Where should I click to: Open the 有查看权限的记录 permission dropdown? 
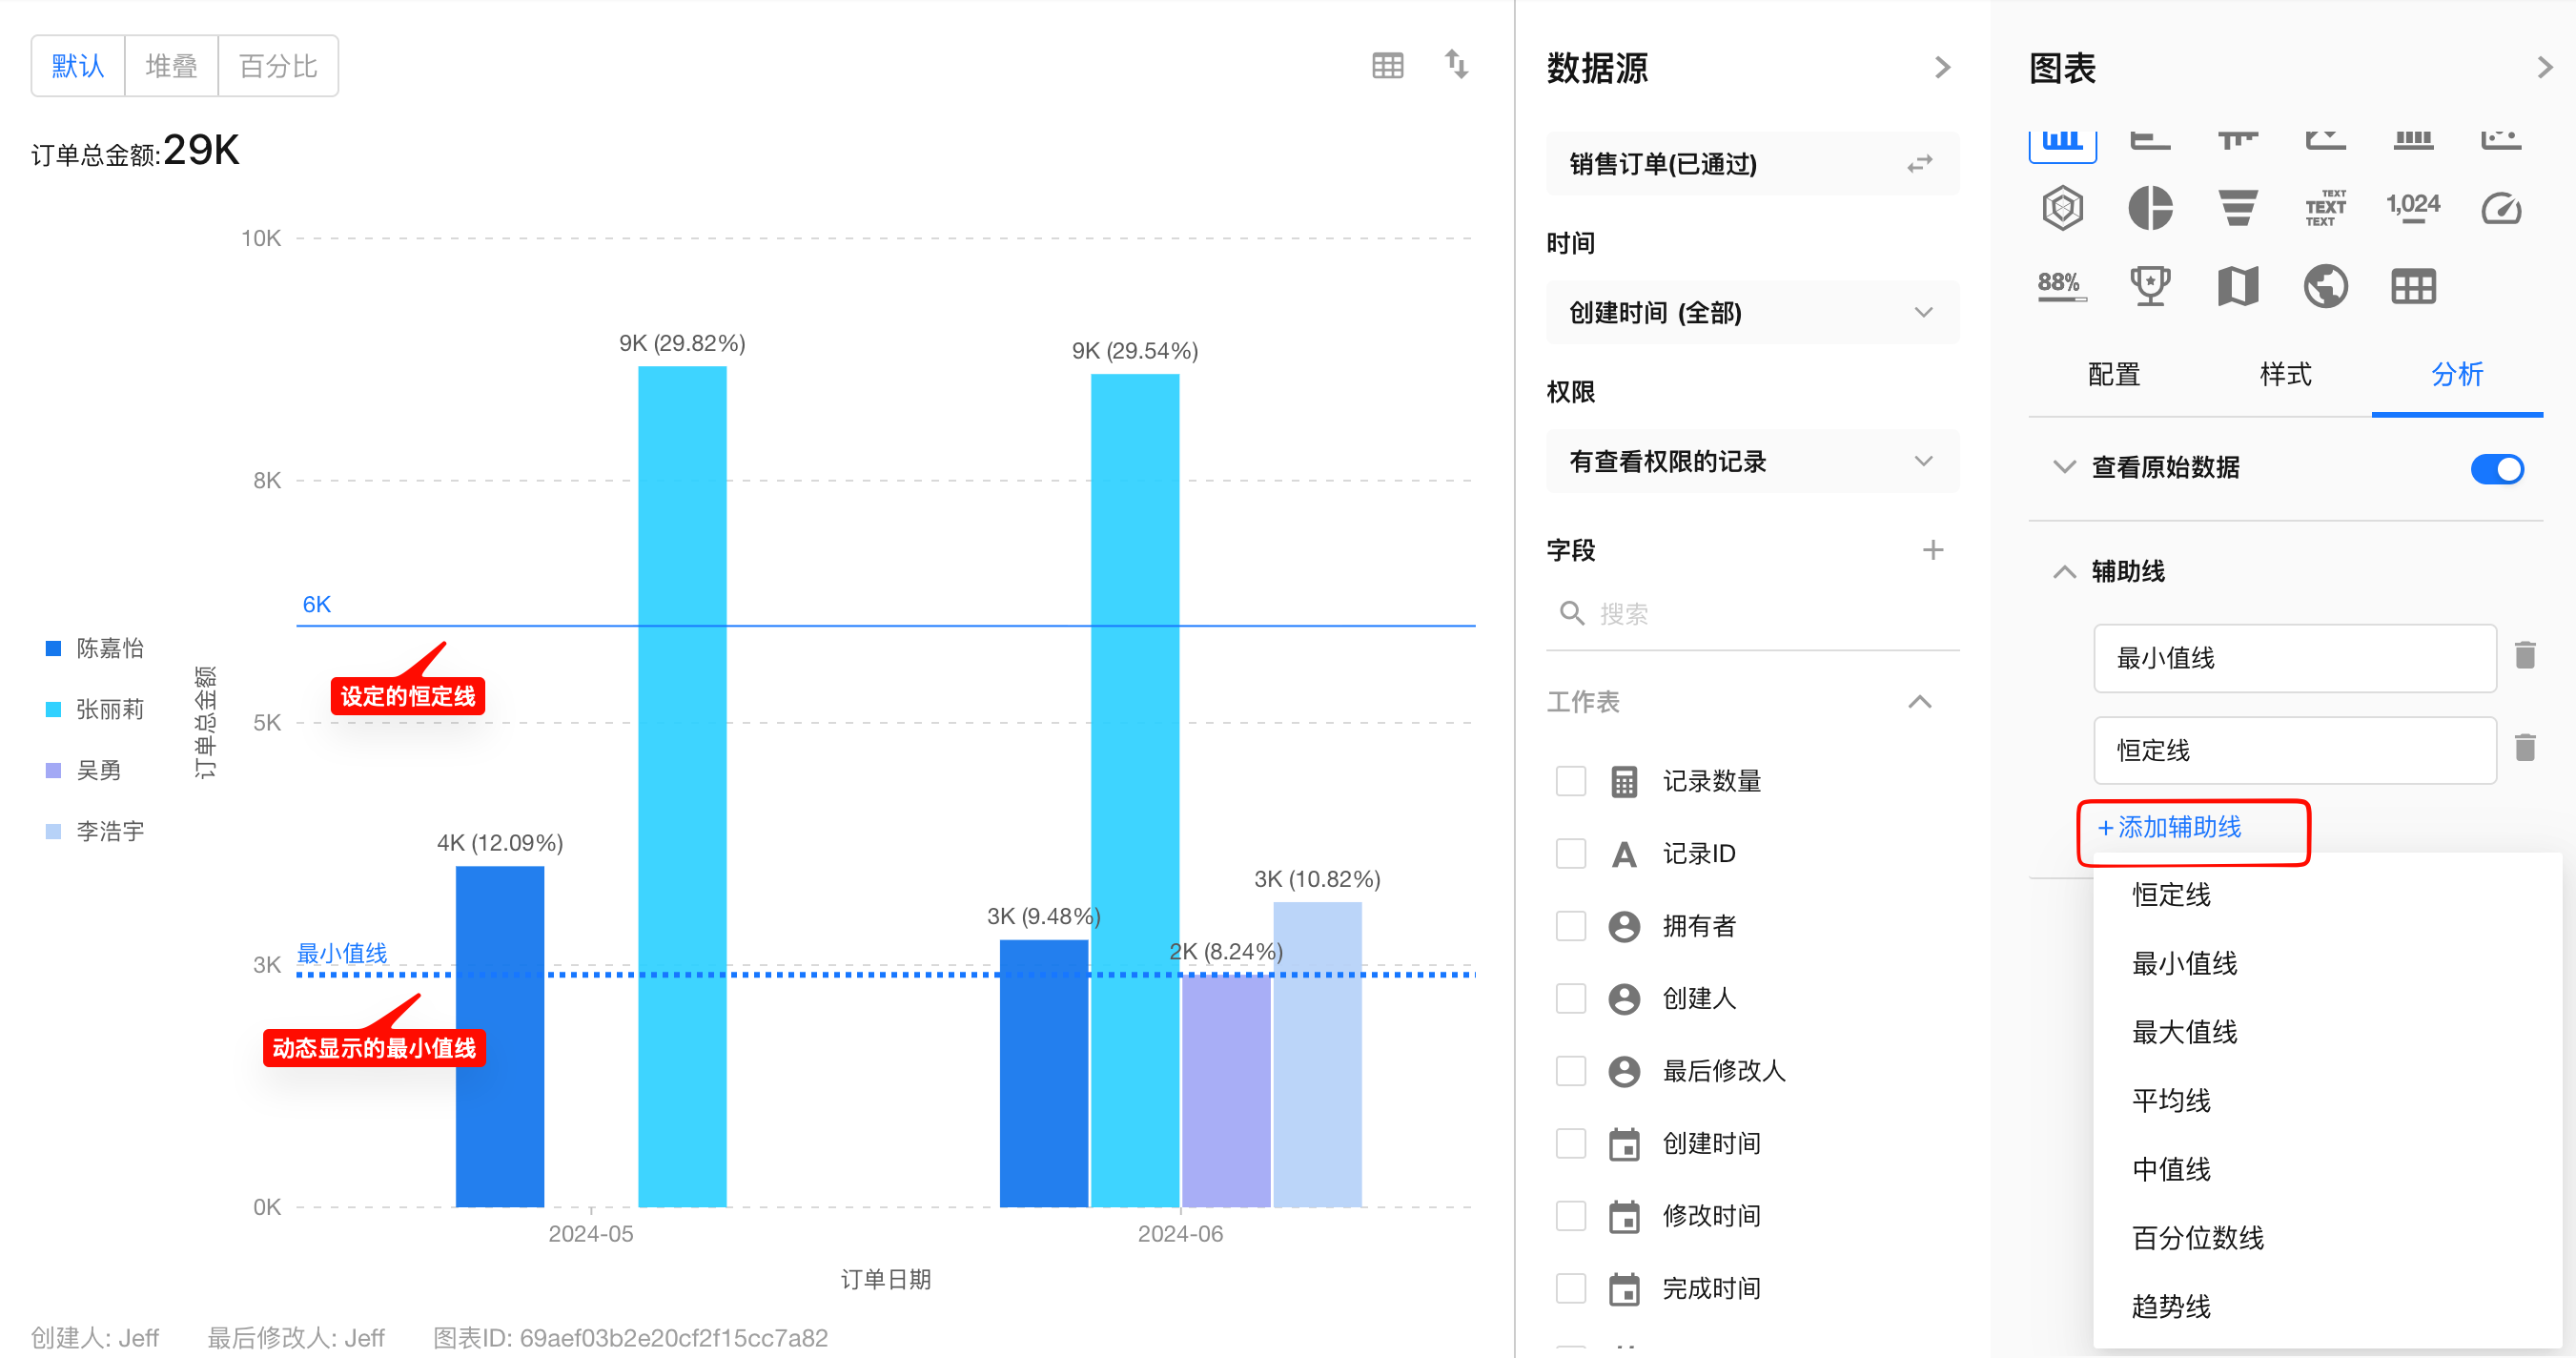(1751, 461)
